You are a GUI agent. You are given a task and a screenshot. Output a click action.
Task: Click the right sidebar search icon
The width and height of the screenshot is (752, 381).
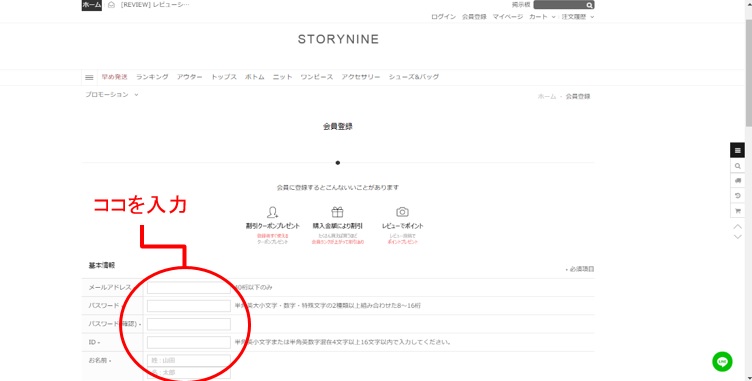738,166
